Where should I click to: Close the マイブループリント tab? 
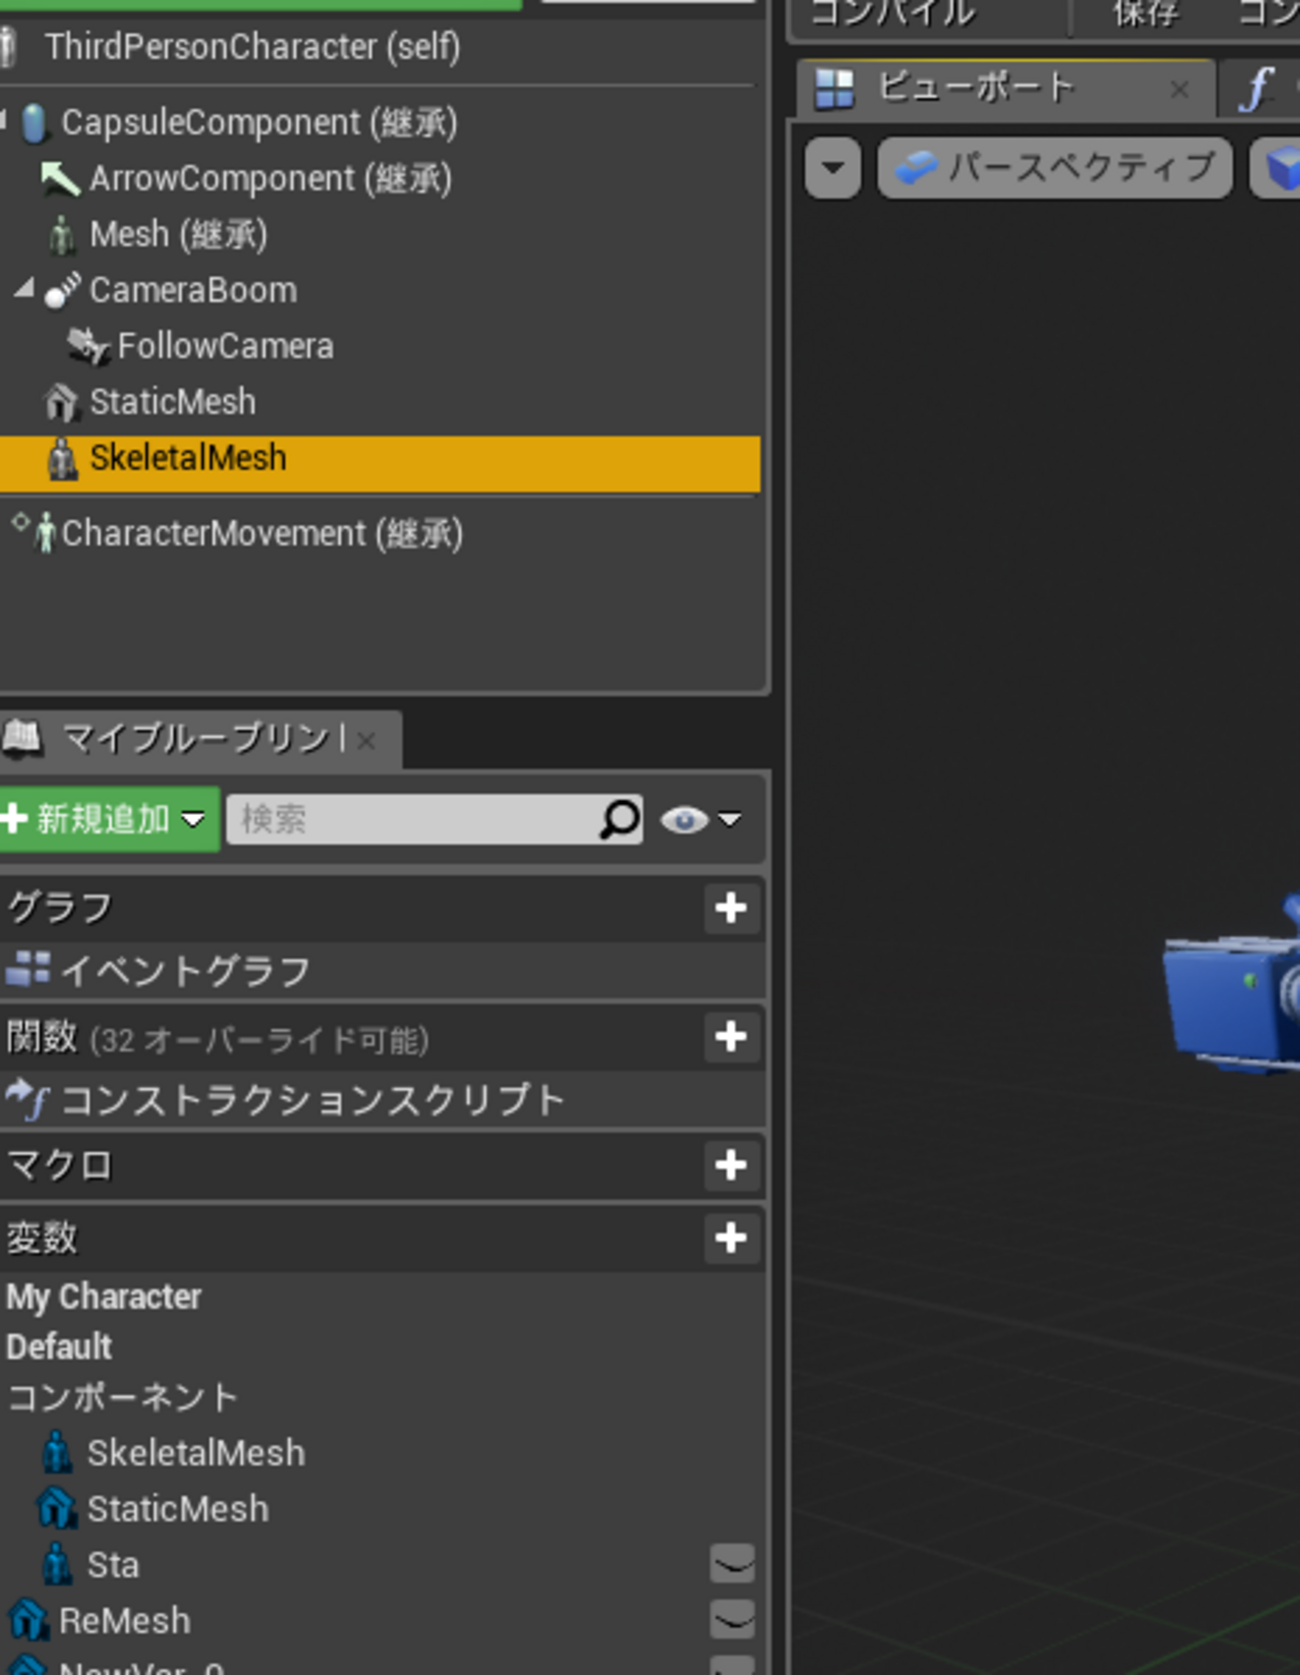click(367, 741)
